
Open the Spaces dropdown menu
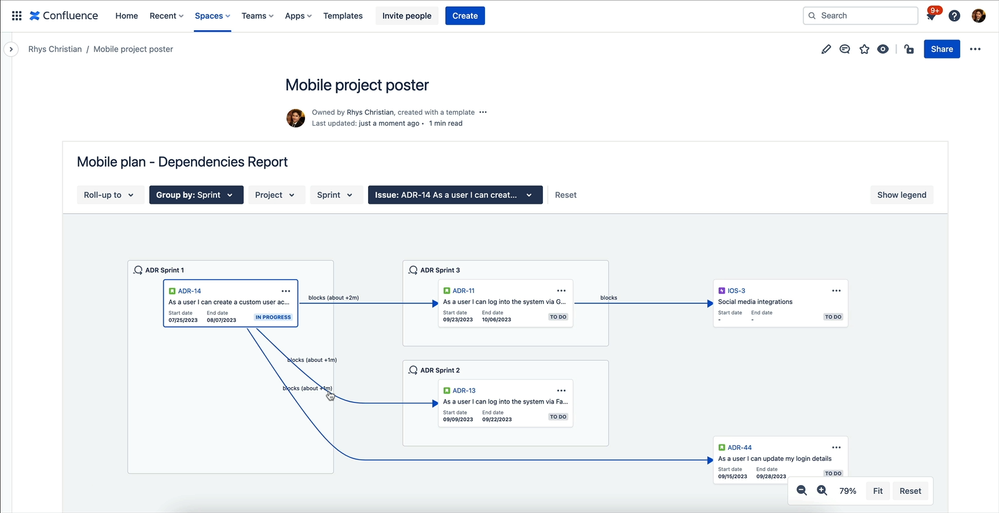pyautogui.click(x=213, y=16)
